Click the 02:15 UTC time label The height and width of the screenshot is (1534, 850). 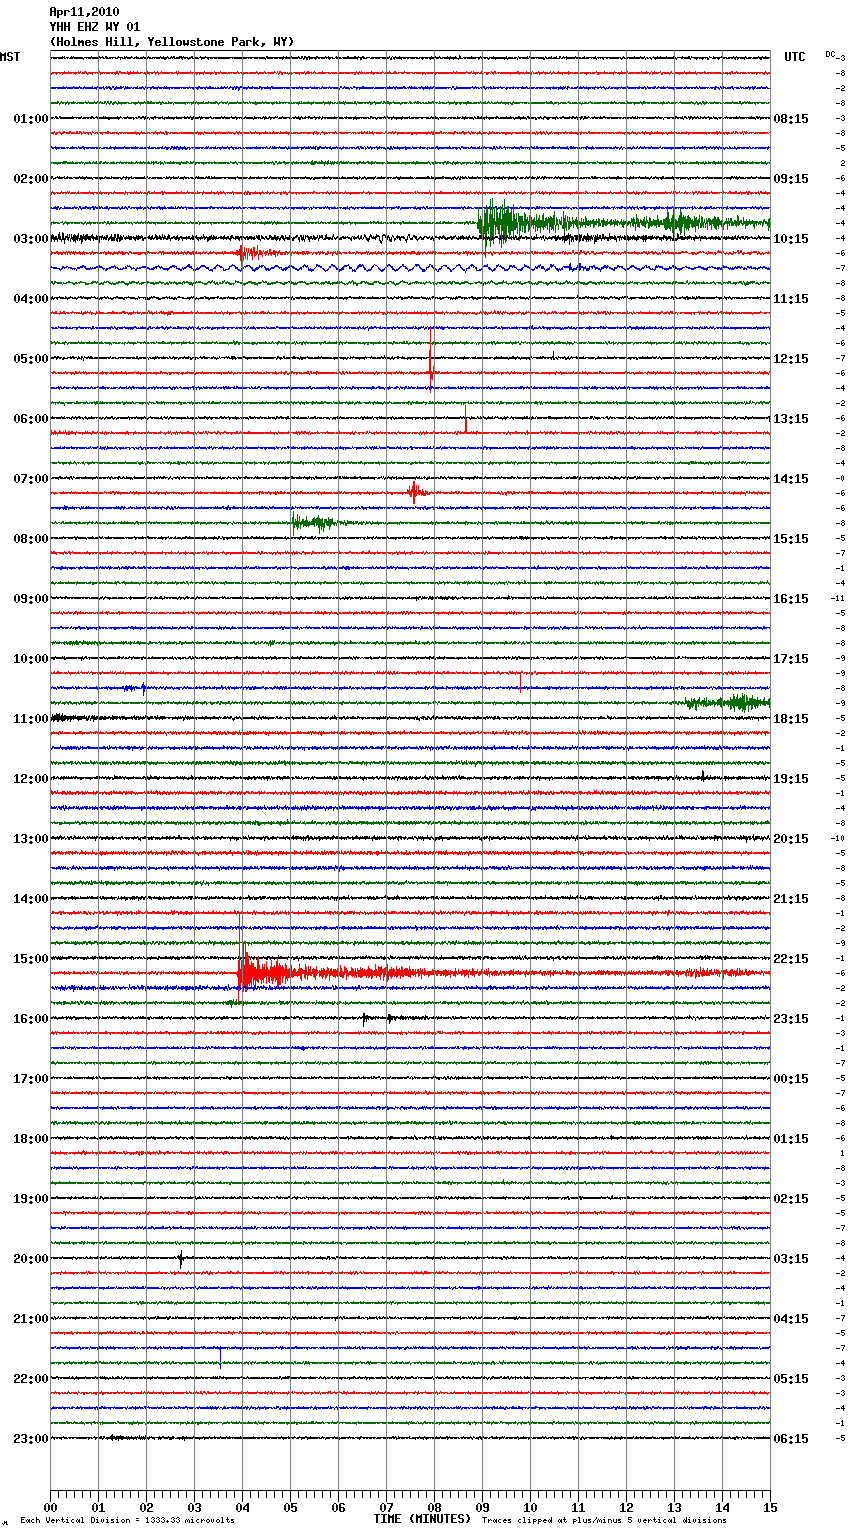pyautogui.click(x=791, y=1199)
